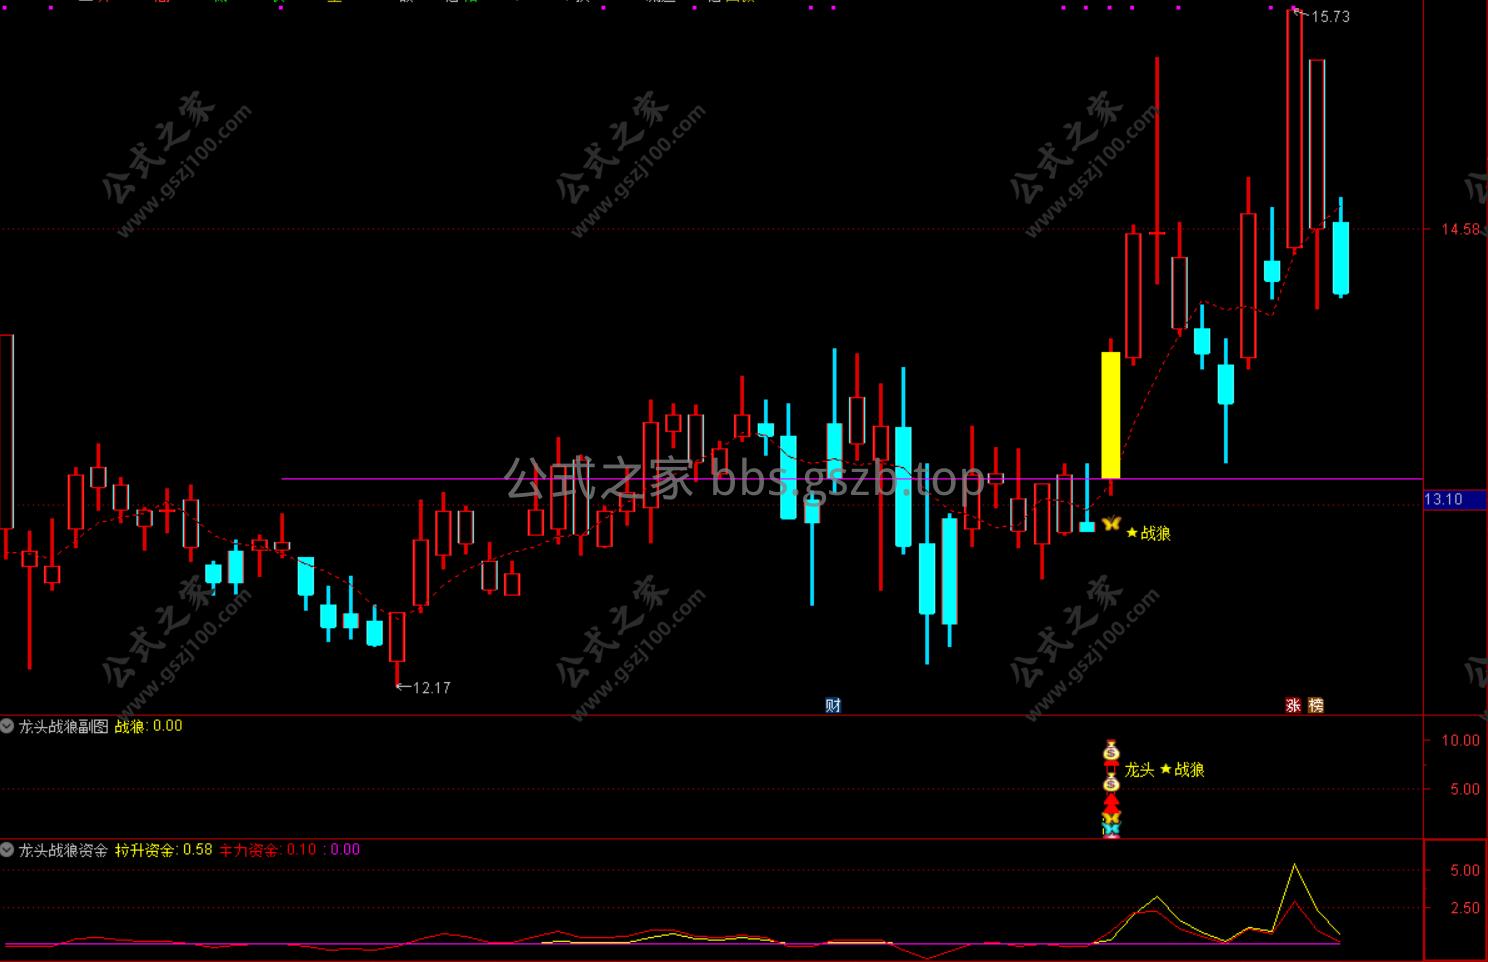Click the 15.73 high price marker
1488x962 pixels.
1329,16
